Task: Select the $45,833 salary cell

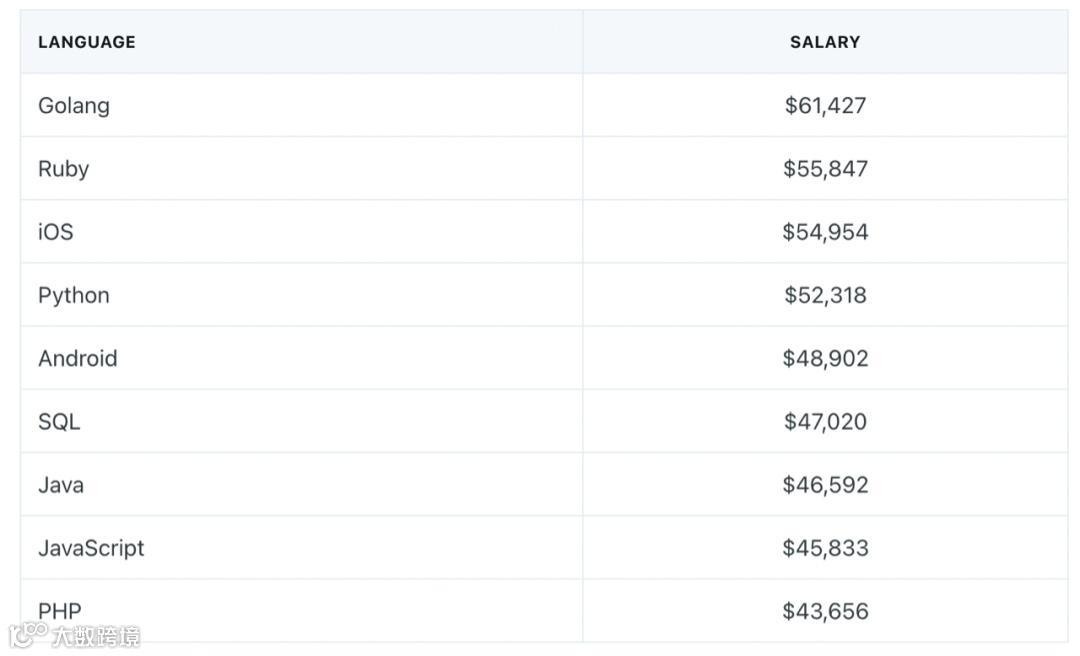Action: (825, 549)
